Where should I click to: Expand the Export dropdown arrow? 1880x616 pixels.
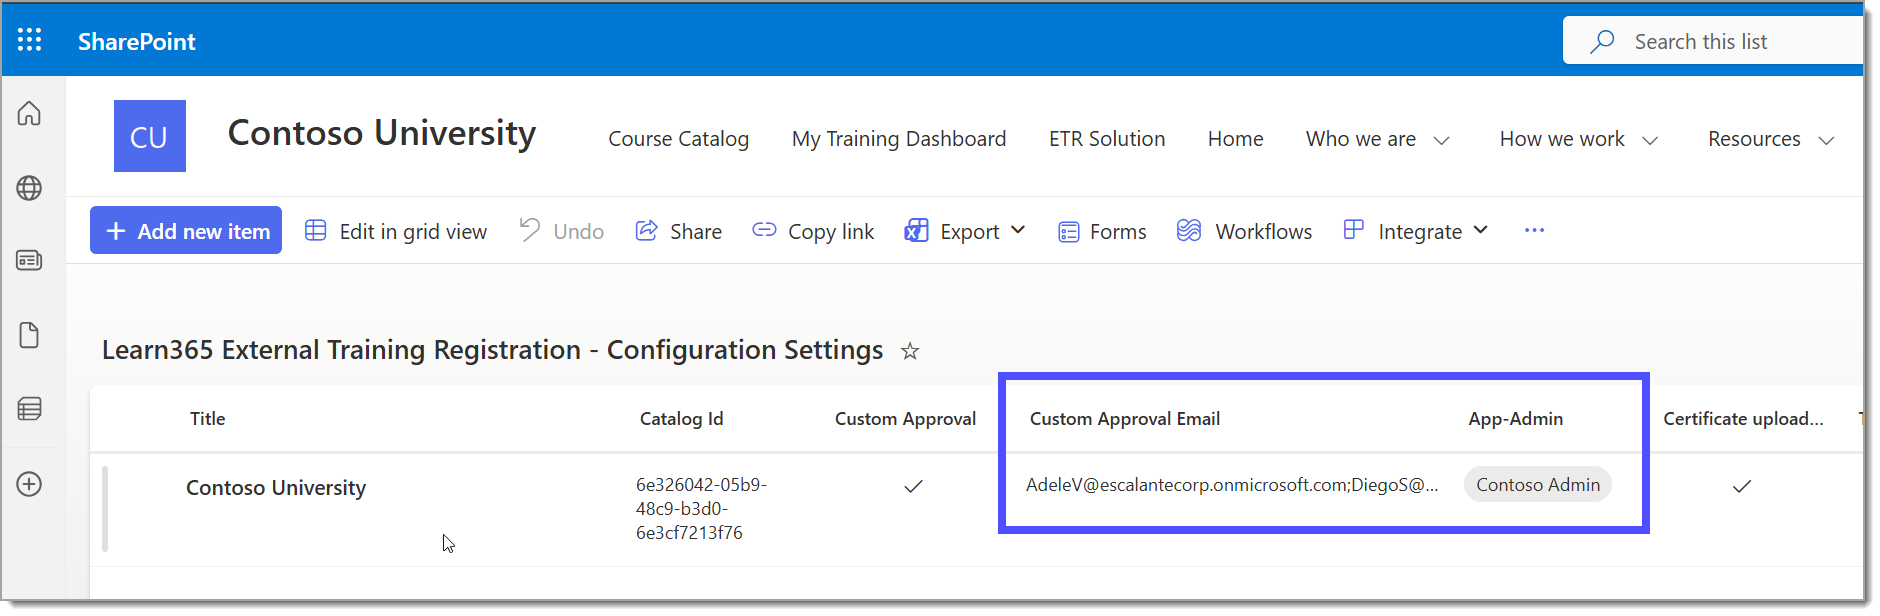pyautogui.click(x=1018, y=230)
